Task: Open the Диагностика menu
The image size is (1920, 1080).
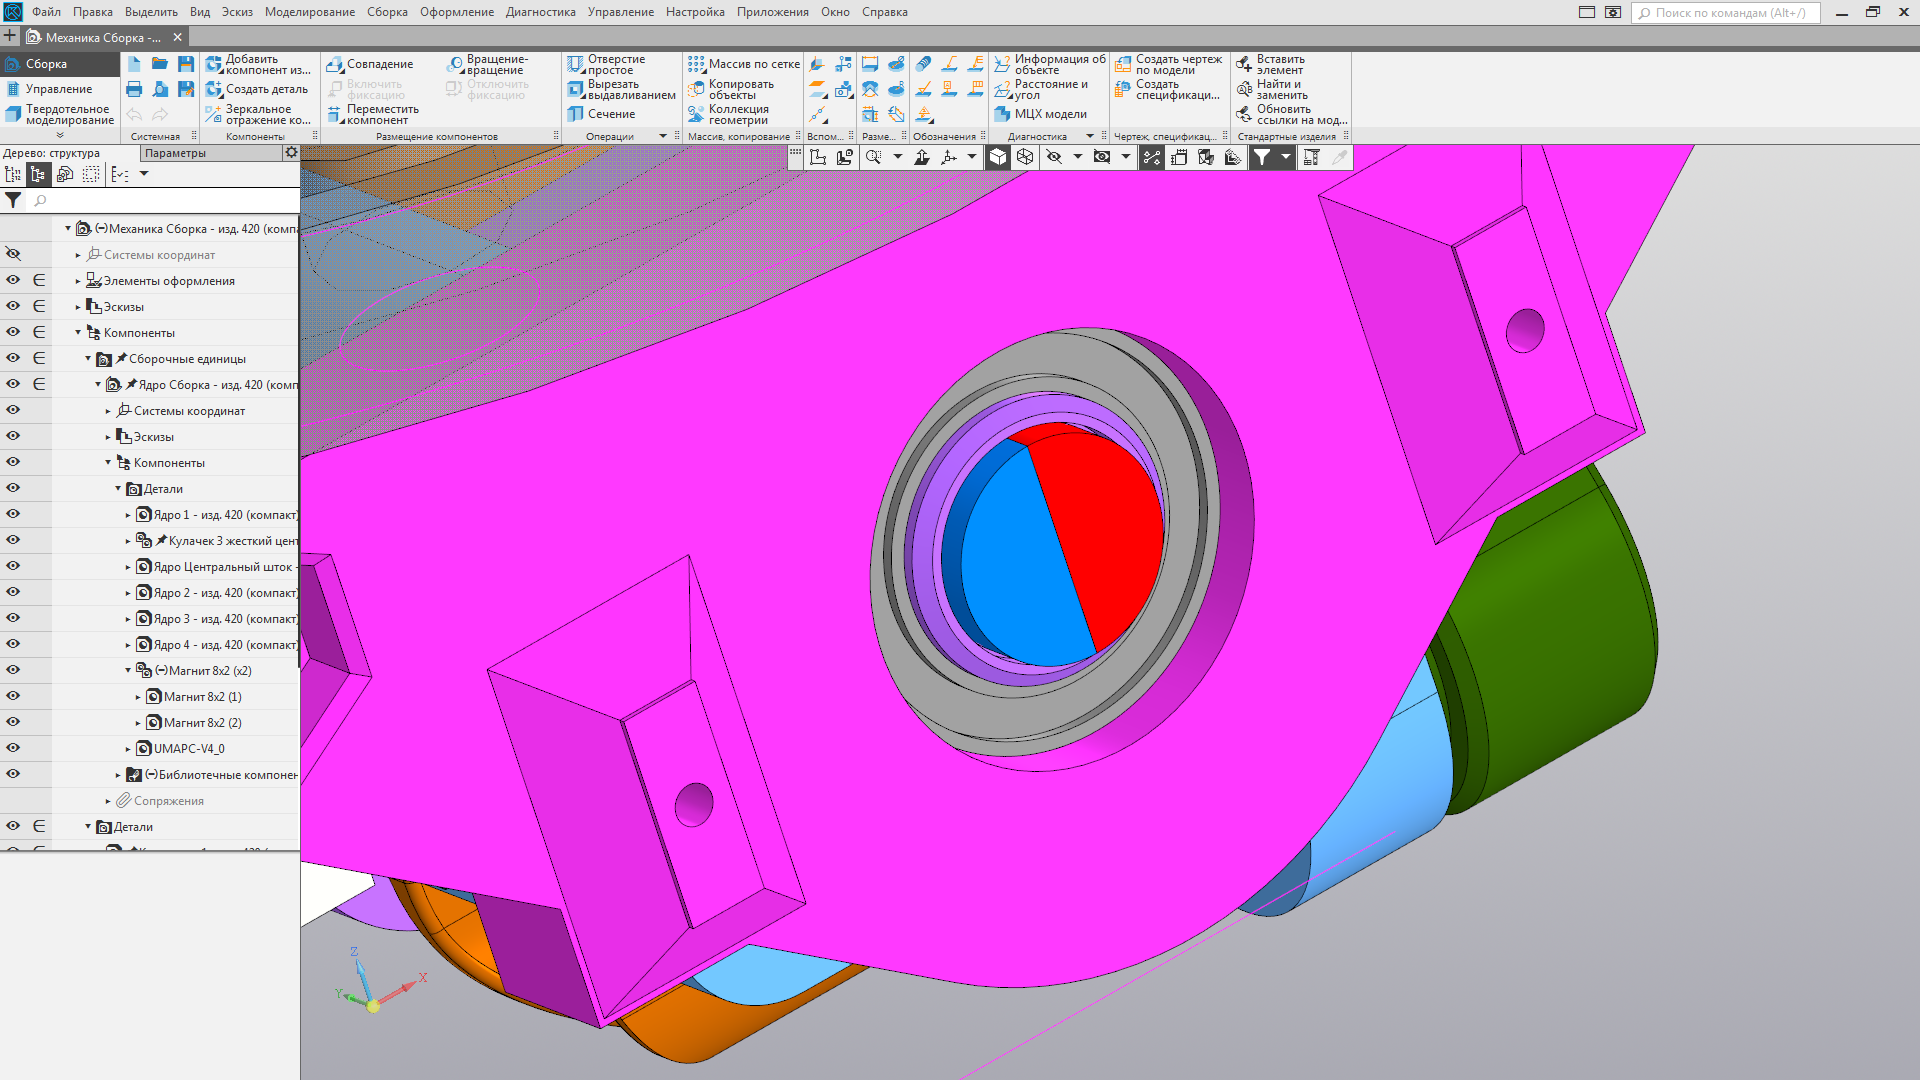Action: click(540, 12)
